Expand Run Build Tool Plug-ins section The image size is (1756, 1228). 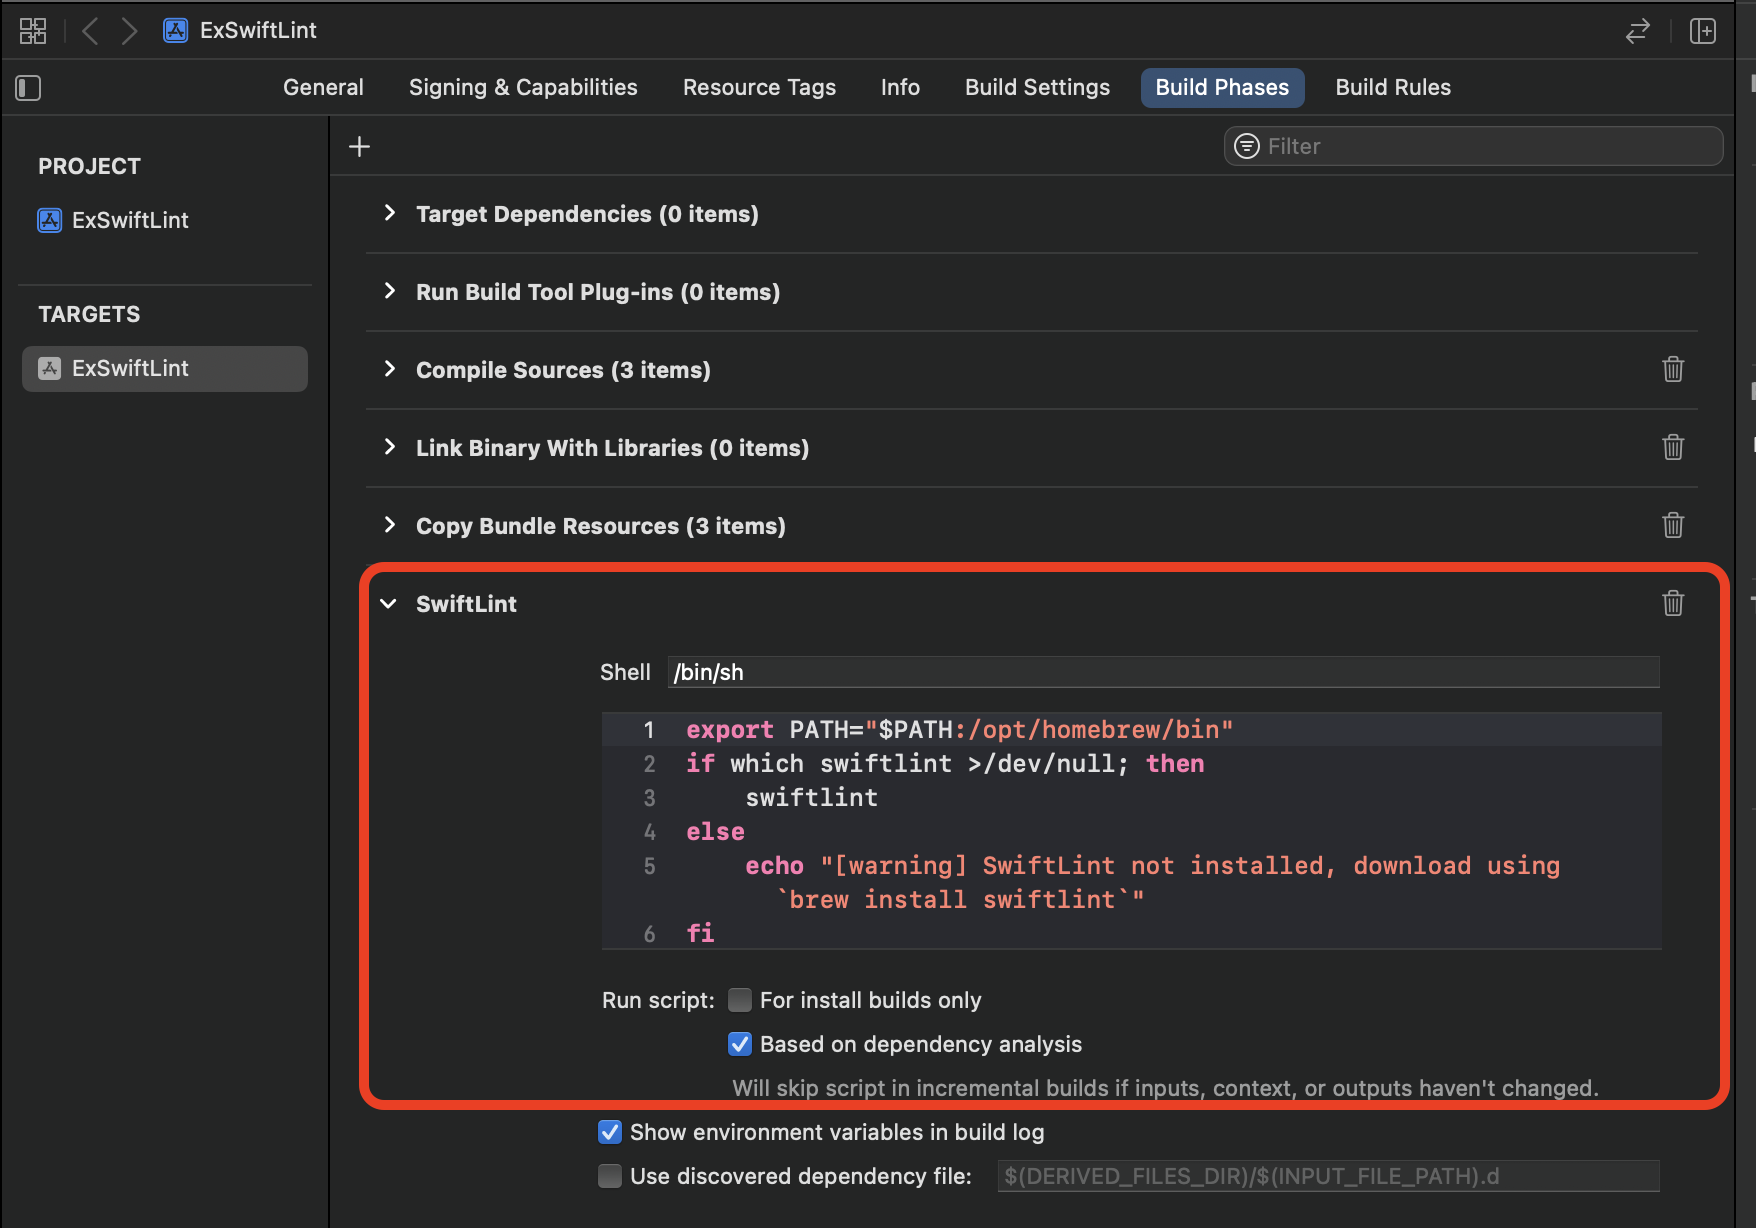[390, 291]
